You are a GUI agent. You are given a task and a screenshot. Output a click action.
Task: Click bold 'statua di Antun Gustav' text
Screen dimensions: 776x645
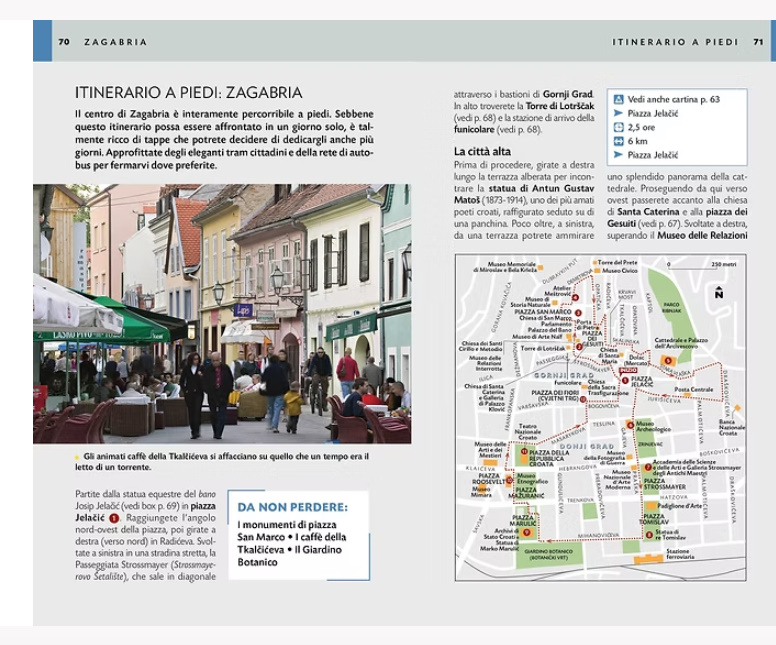click(x=541, y=189)
